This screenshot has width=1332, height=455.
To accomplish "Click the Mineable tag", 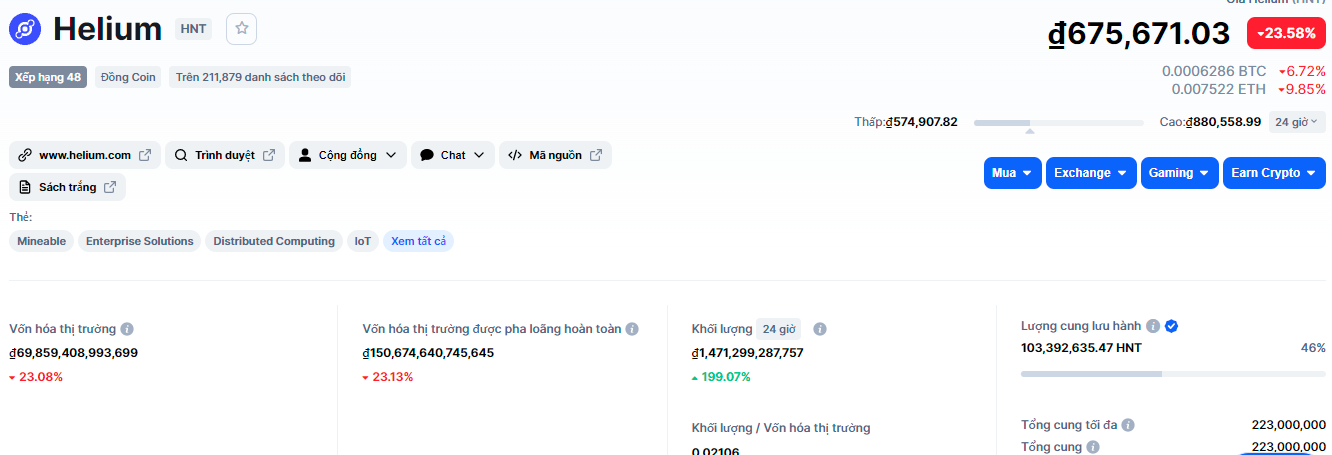I will pos(41,241).
